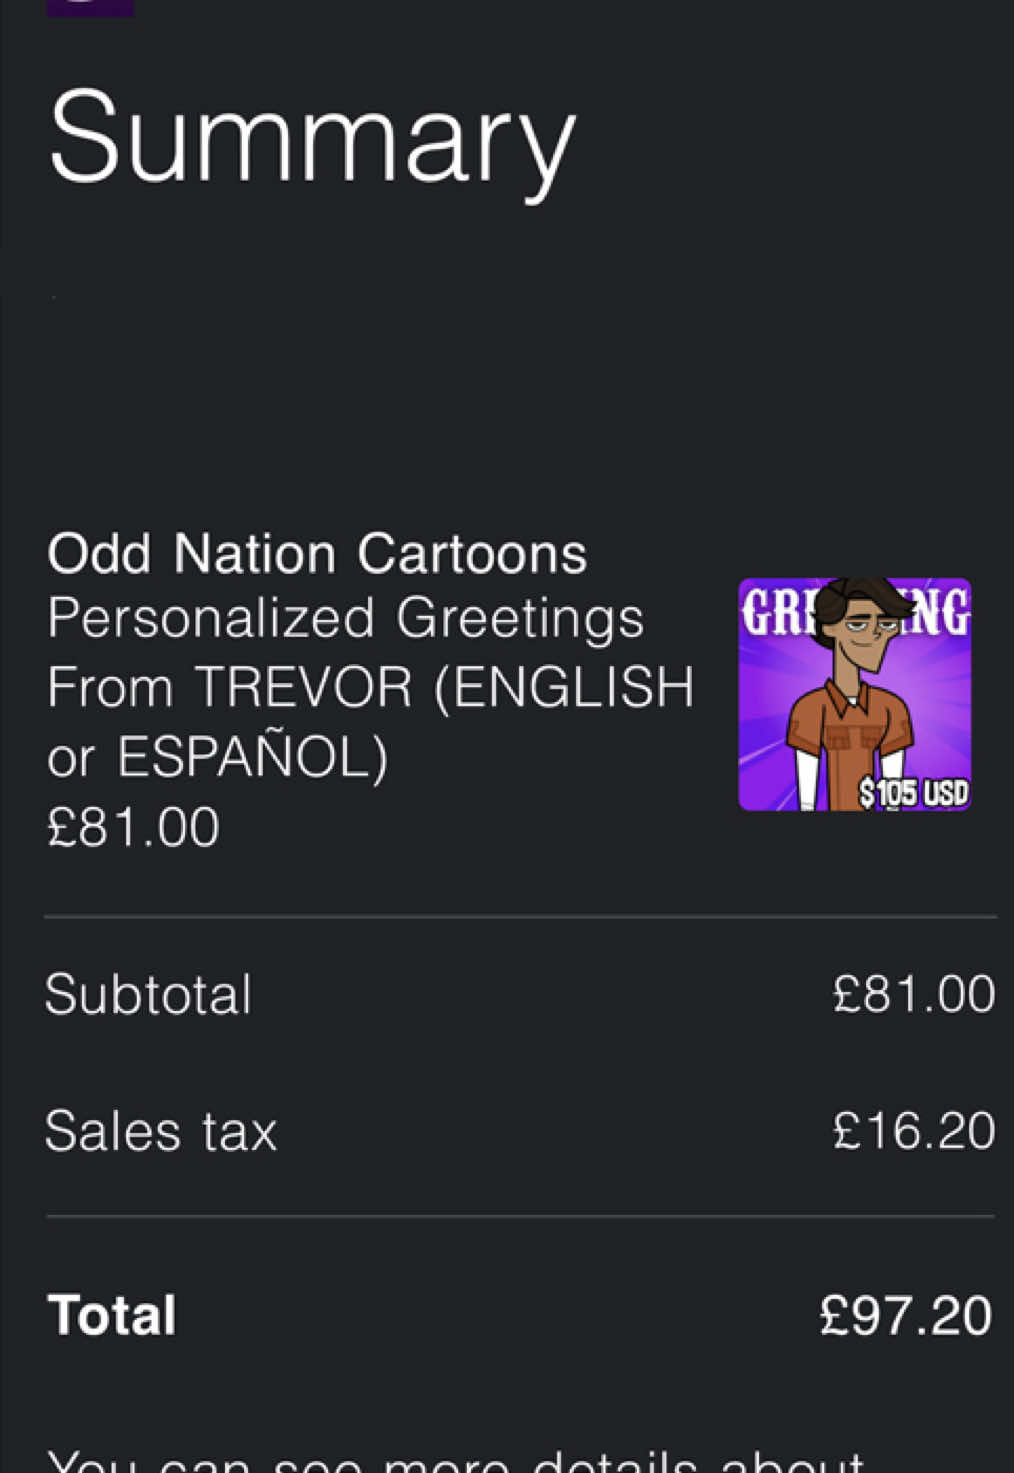Click the purple logo at the top
This screenshot has width=1014, height=1473.
pos(90,7)
